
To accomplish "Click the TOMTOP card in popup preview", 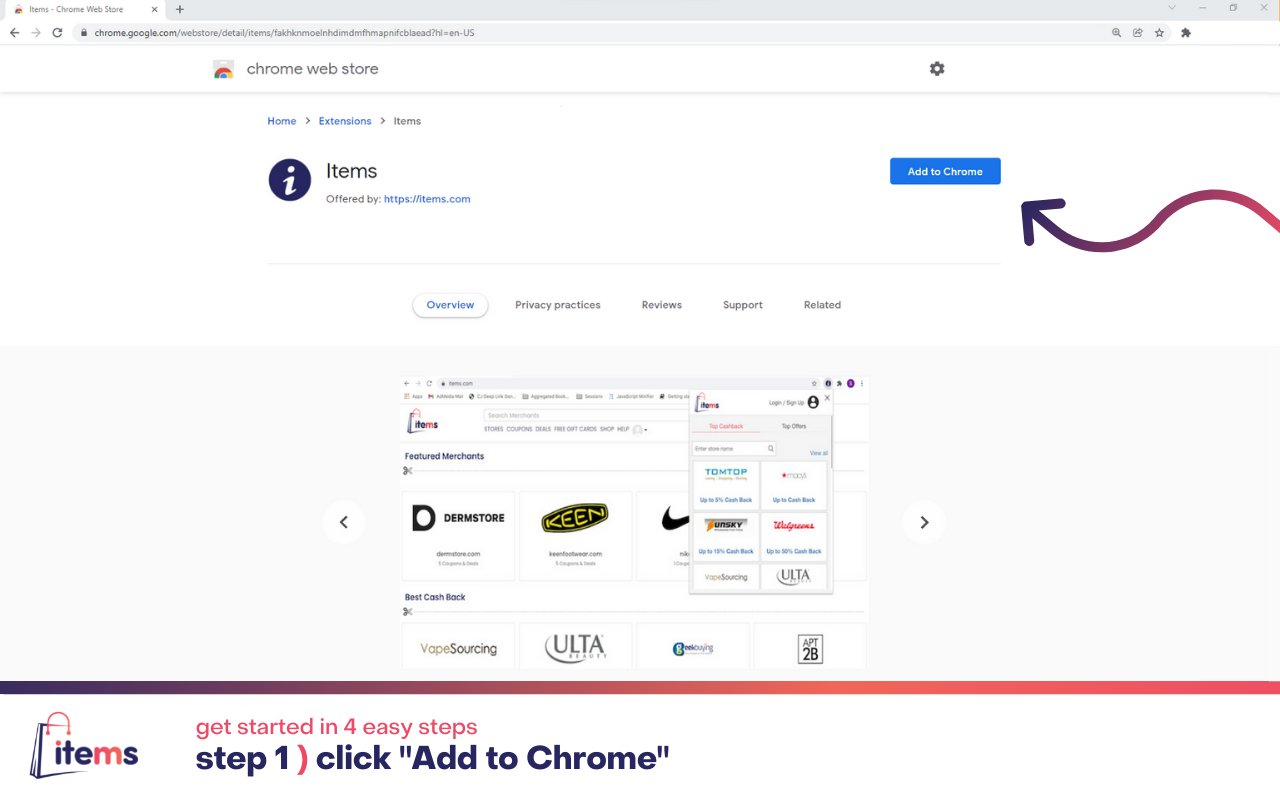I will (725, 485).
